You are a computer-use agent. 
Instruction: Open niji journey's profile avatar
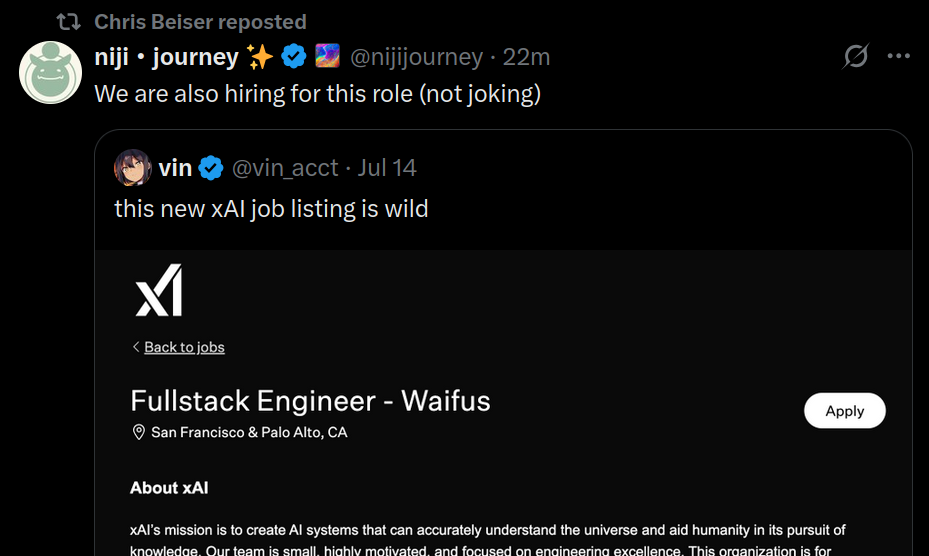click(x=51, y=73)
